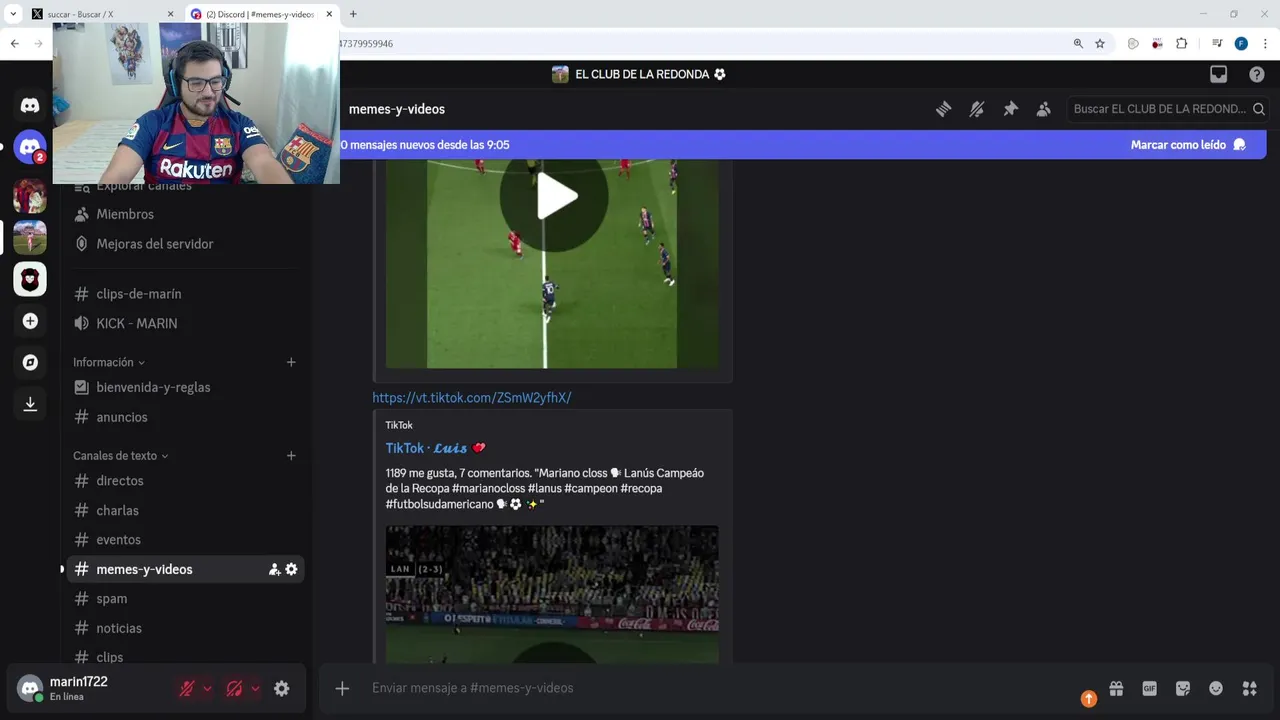This screenshot has width=1280, height=720.
Task: Open the emoji picker
Action: [x=1216, y=688]
